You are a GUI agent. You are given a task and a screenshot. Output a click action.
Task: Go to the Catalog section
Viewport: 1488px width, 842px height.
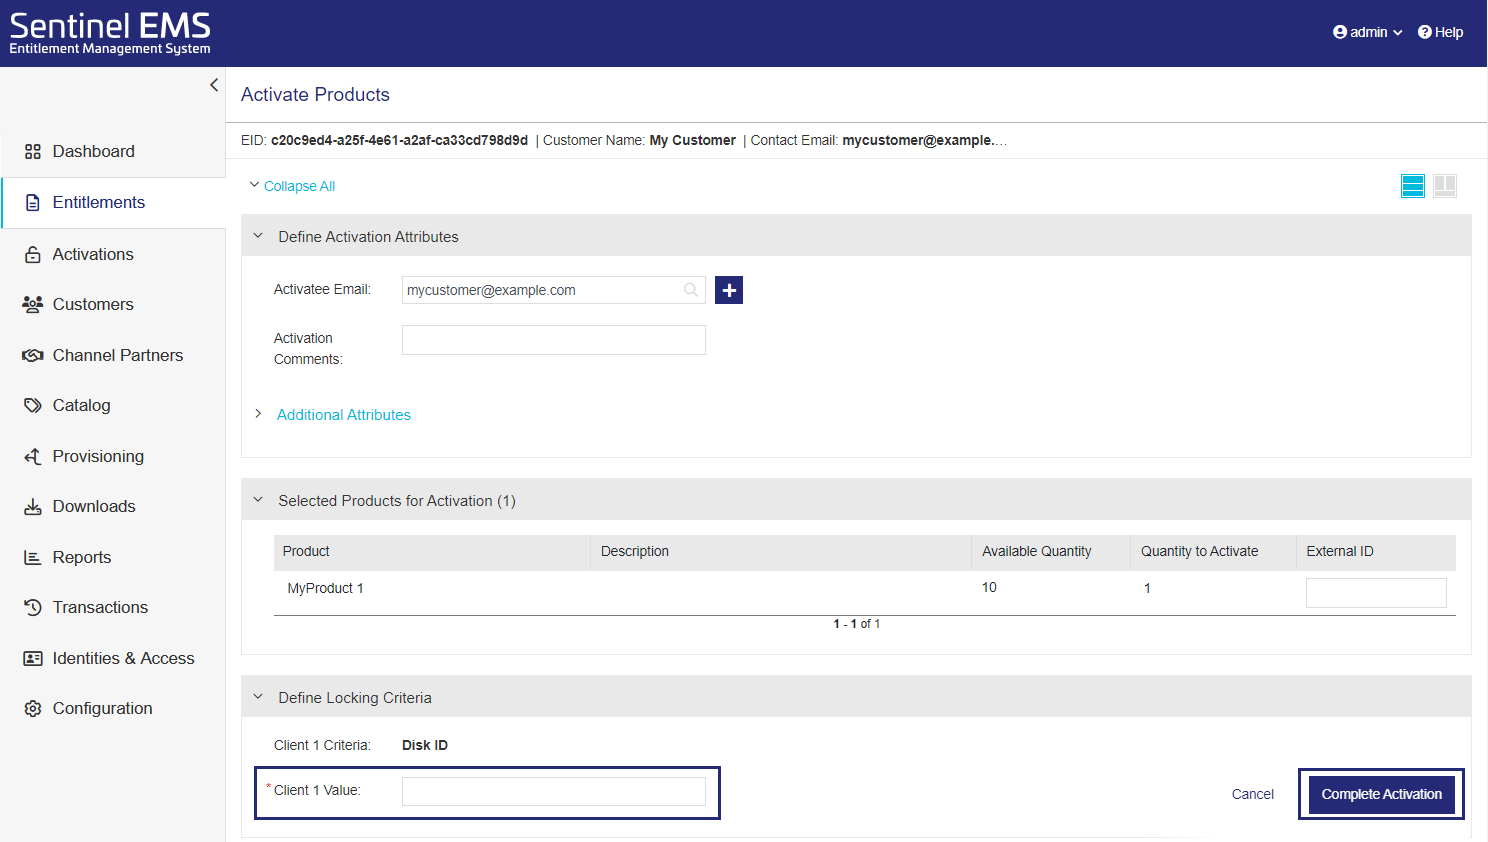click(81, 405)
